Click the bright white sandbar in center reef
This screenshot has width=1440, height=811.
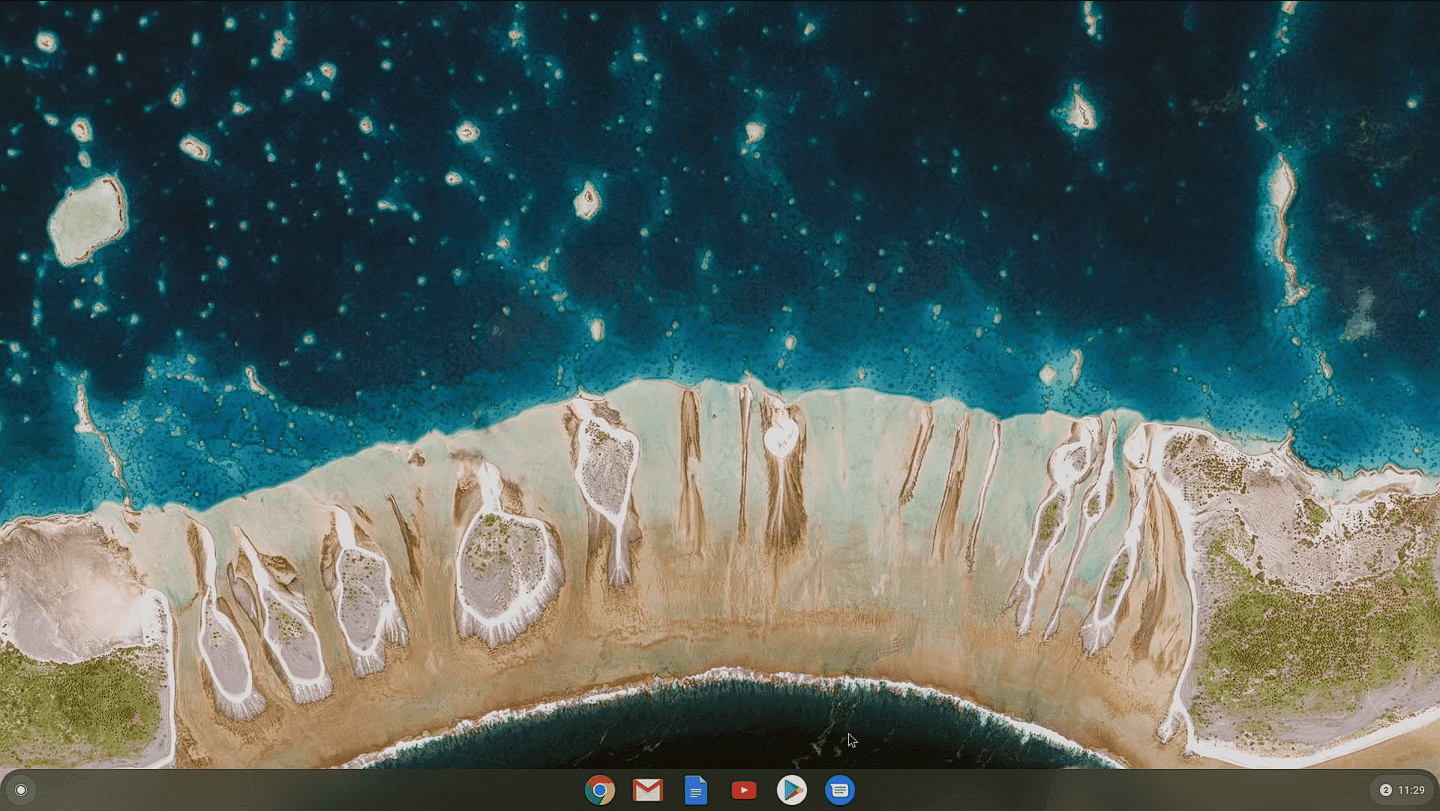781,436
